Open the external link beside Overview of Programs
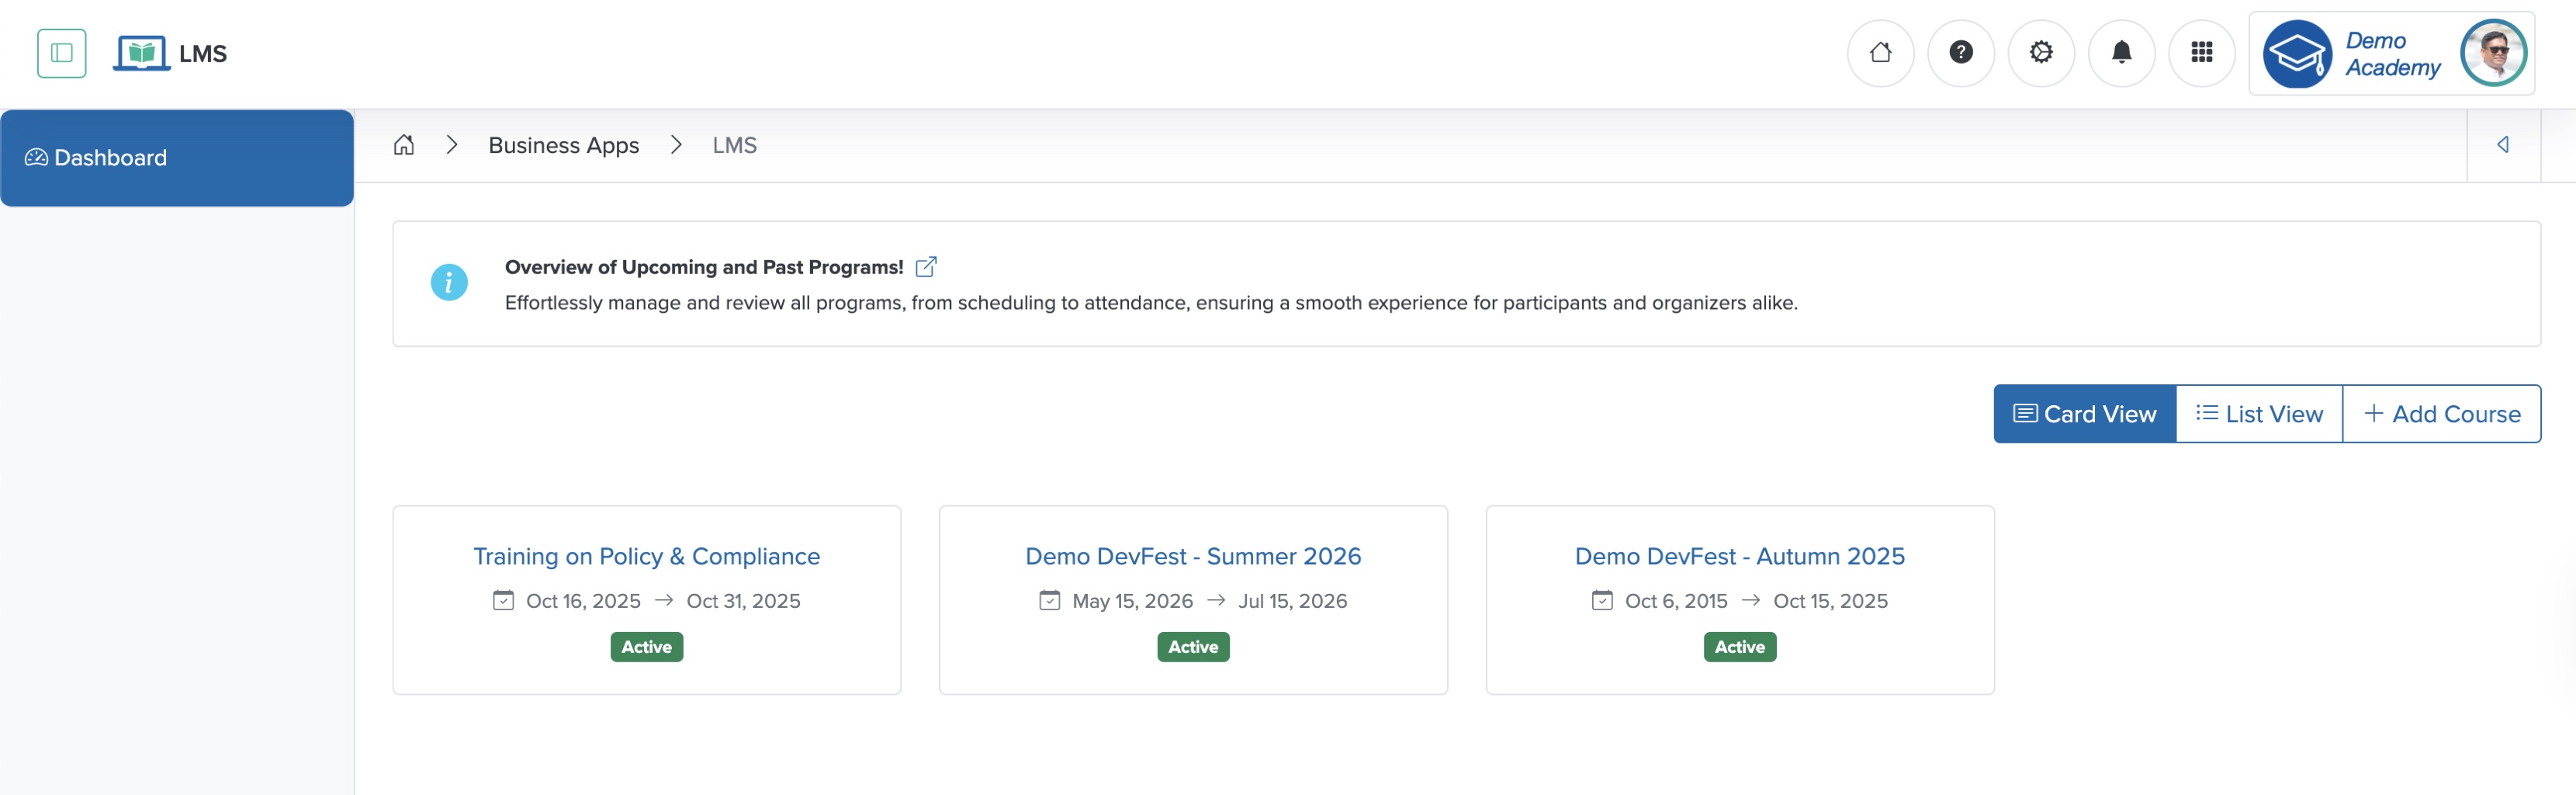The image size is (2576, 795). point(926,266)
